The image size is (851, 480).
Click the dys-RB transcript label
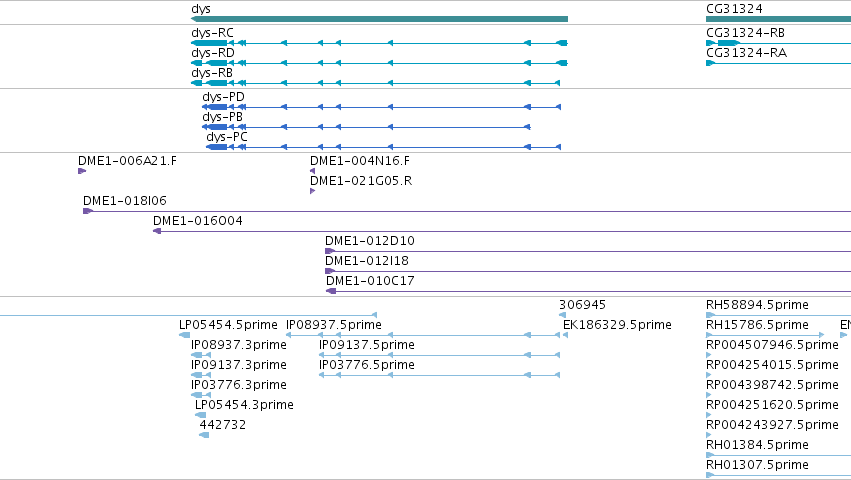[x=212, y=73]
